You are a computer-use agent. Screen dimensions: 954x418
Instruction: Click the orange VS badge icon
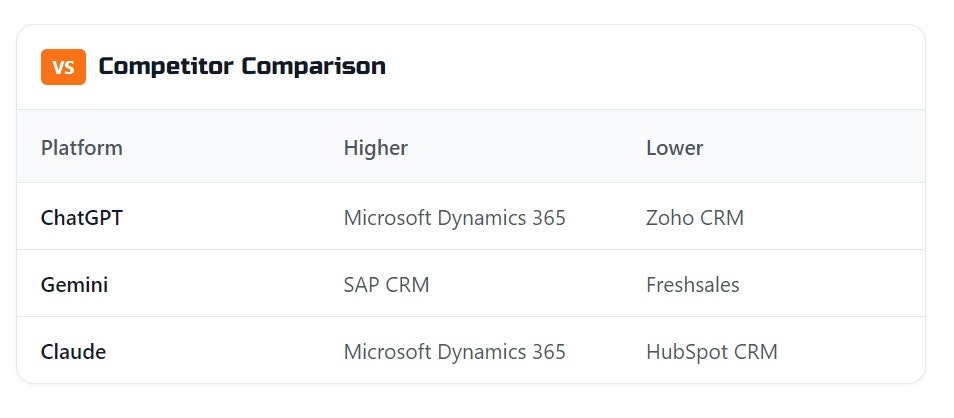[x=63, y=67]
